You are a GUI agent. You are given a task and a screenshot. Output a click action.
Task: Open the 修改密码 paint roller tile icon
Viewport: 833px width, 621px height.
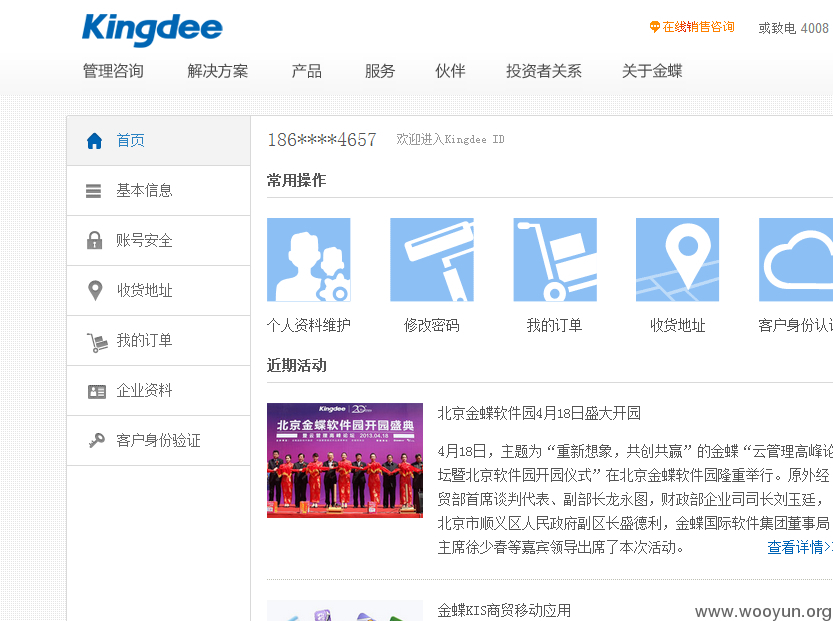point(432,260)
